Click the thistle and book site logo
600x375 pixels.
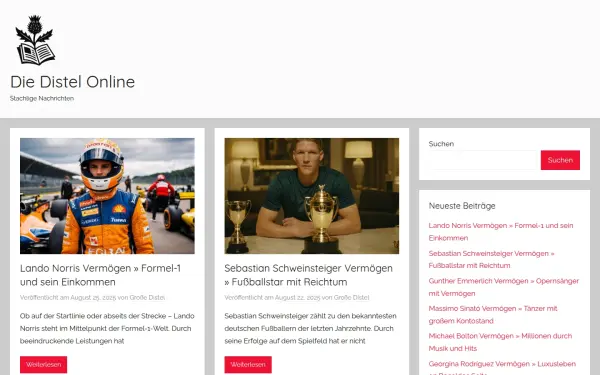[x=35, y=40]
